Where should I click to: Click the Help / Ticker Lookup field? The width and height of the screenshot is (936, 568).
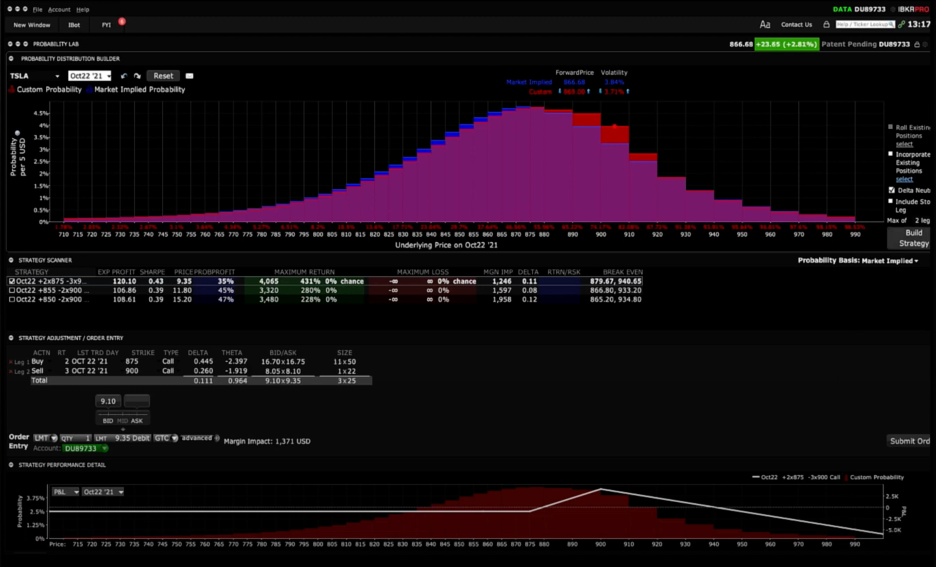[865, 24]
